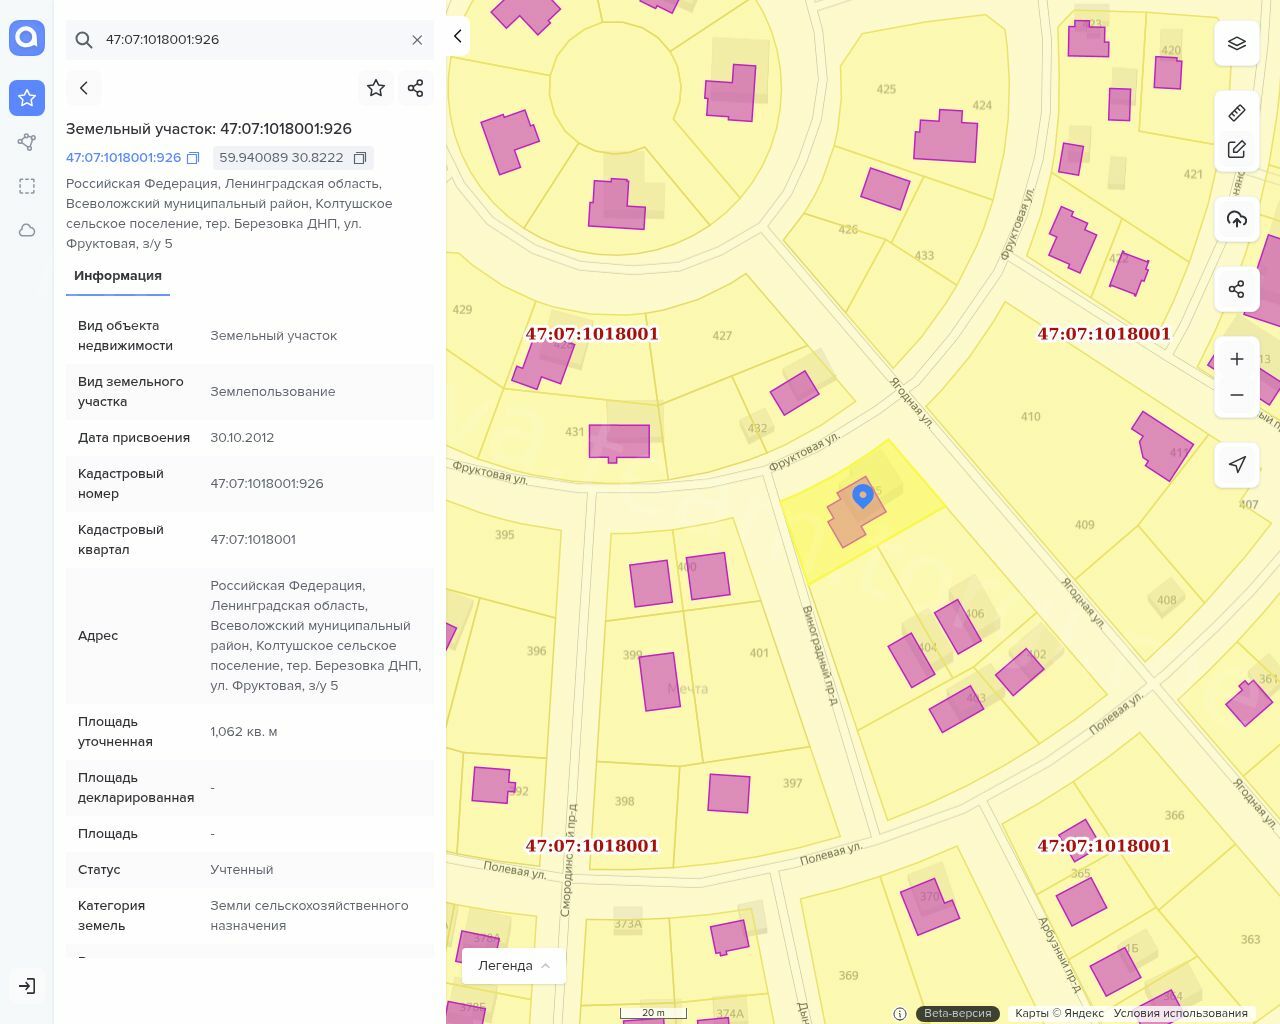Viewport: 1280px width, 1024px height.
Task: Add parcel to favorites with star
Action: coord(376,88)
